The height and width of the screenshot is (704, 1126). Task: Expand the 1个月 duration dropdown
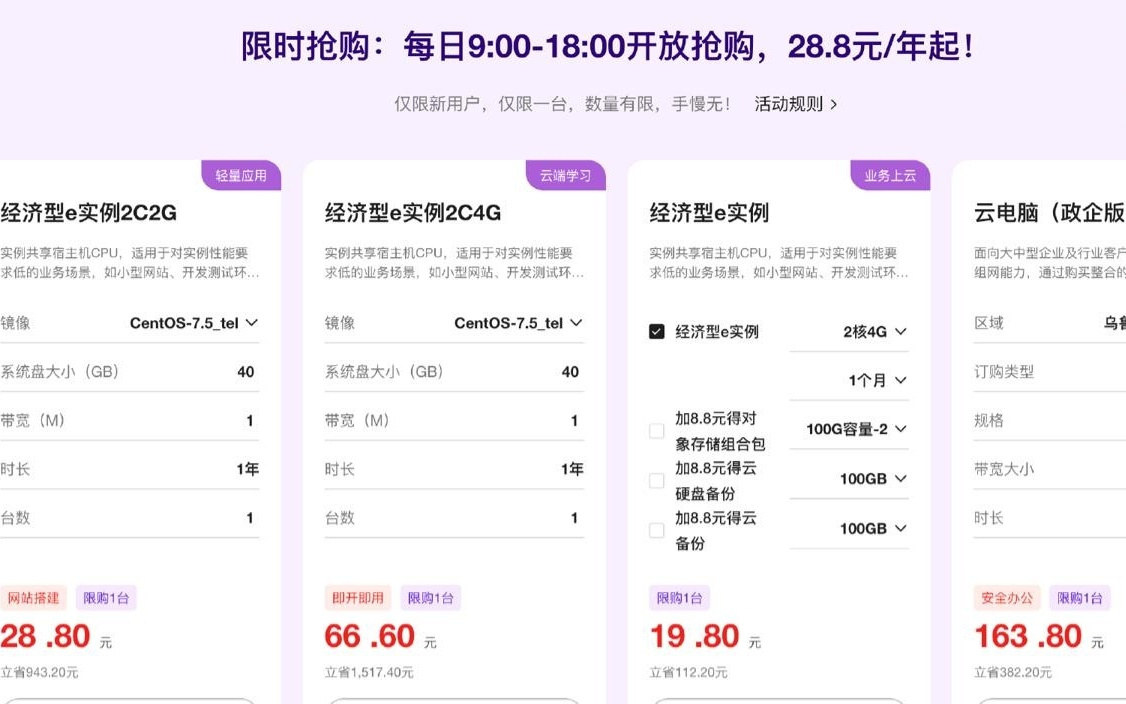[850, 380]
